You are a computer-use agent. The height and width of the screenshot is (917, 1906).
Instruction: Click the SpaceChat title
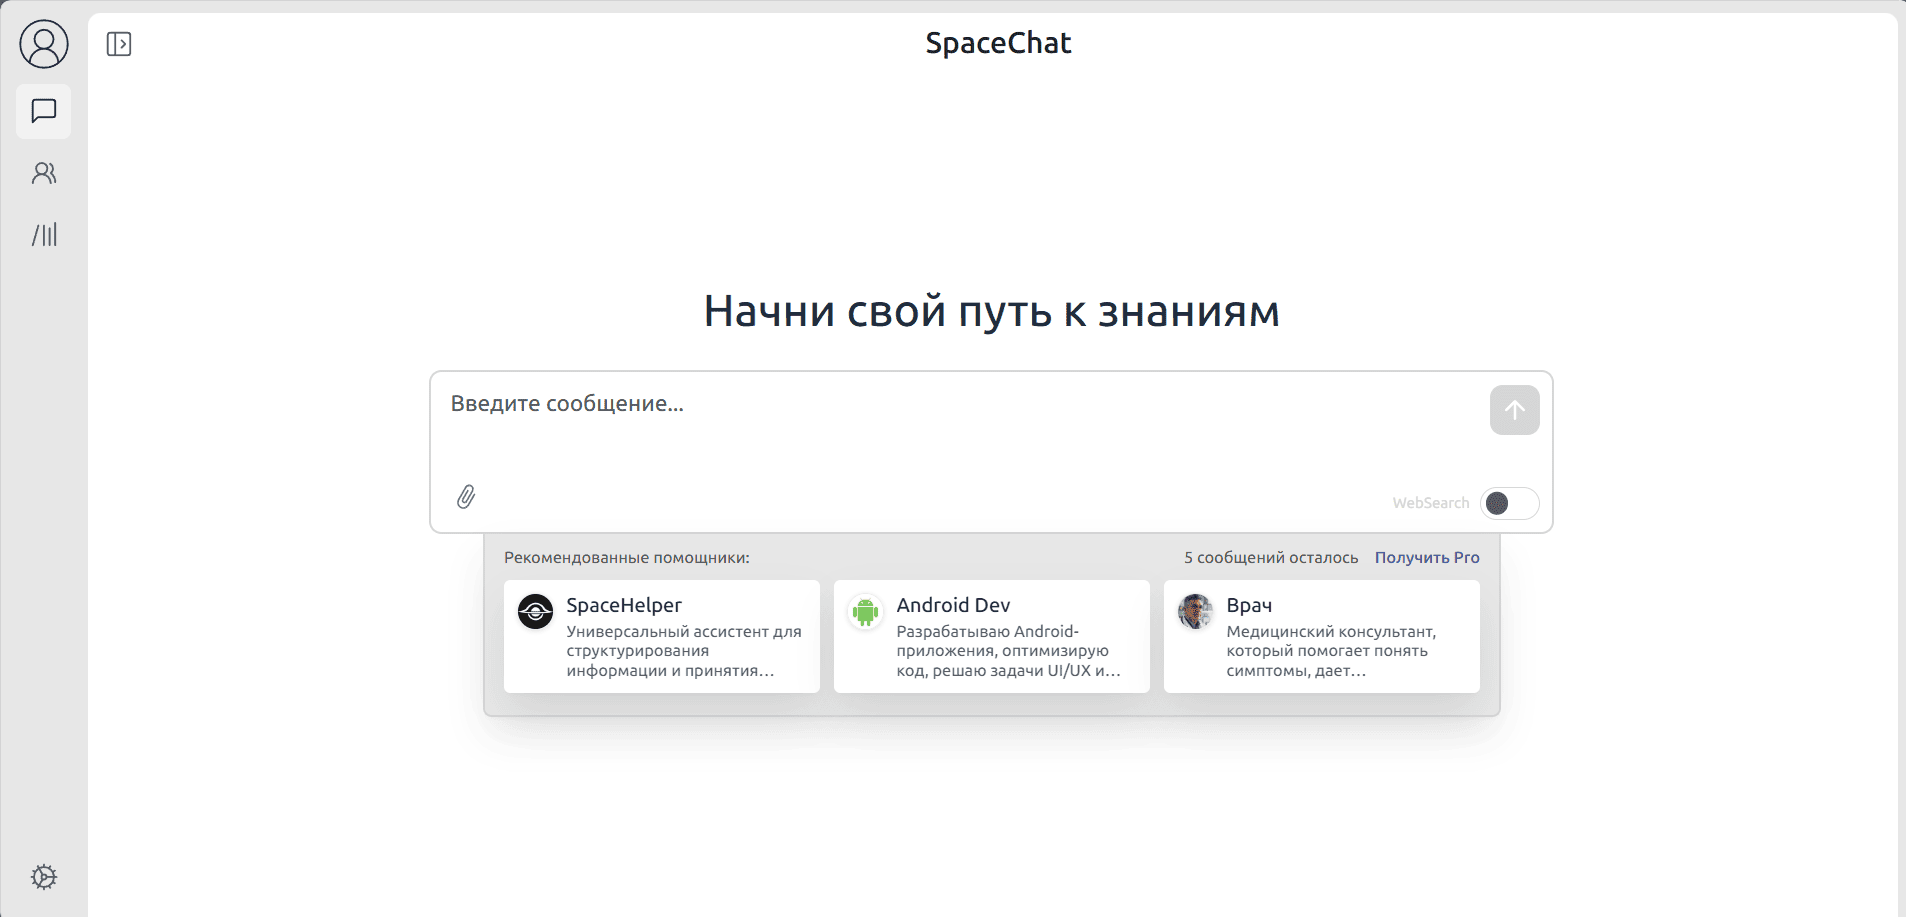pos(998,43)
